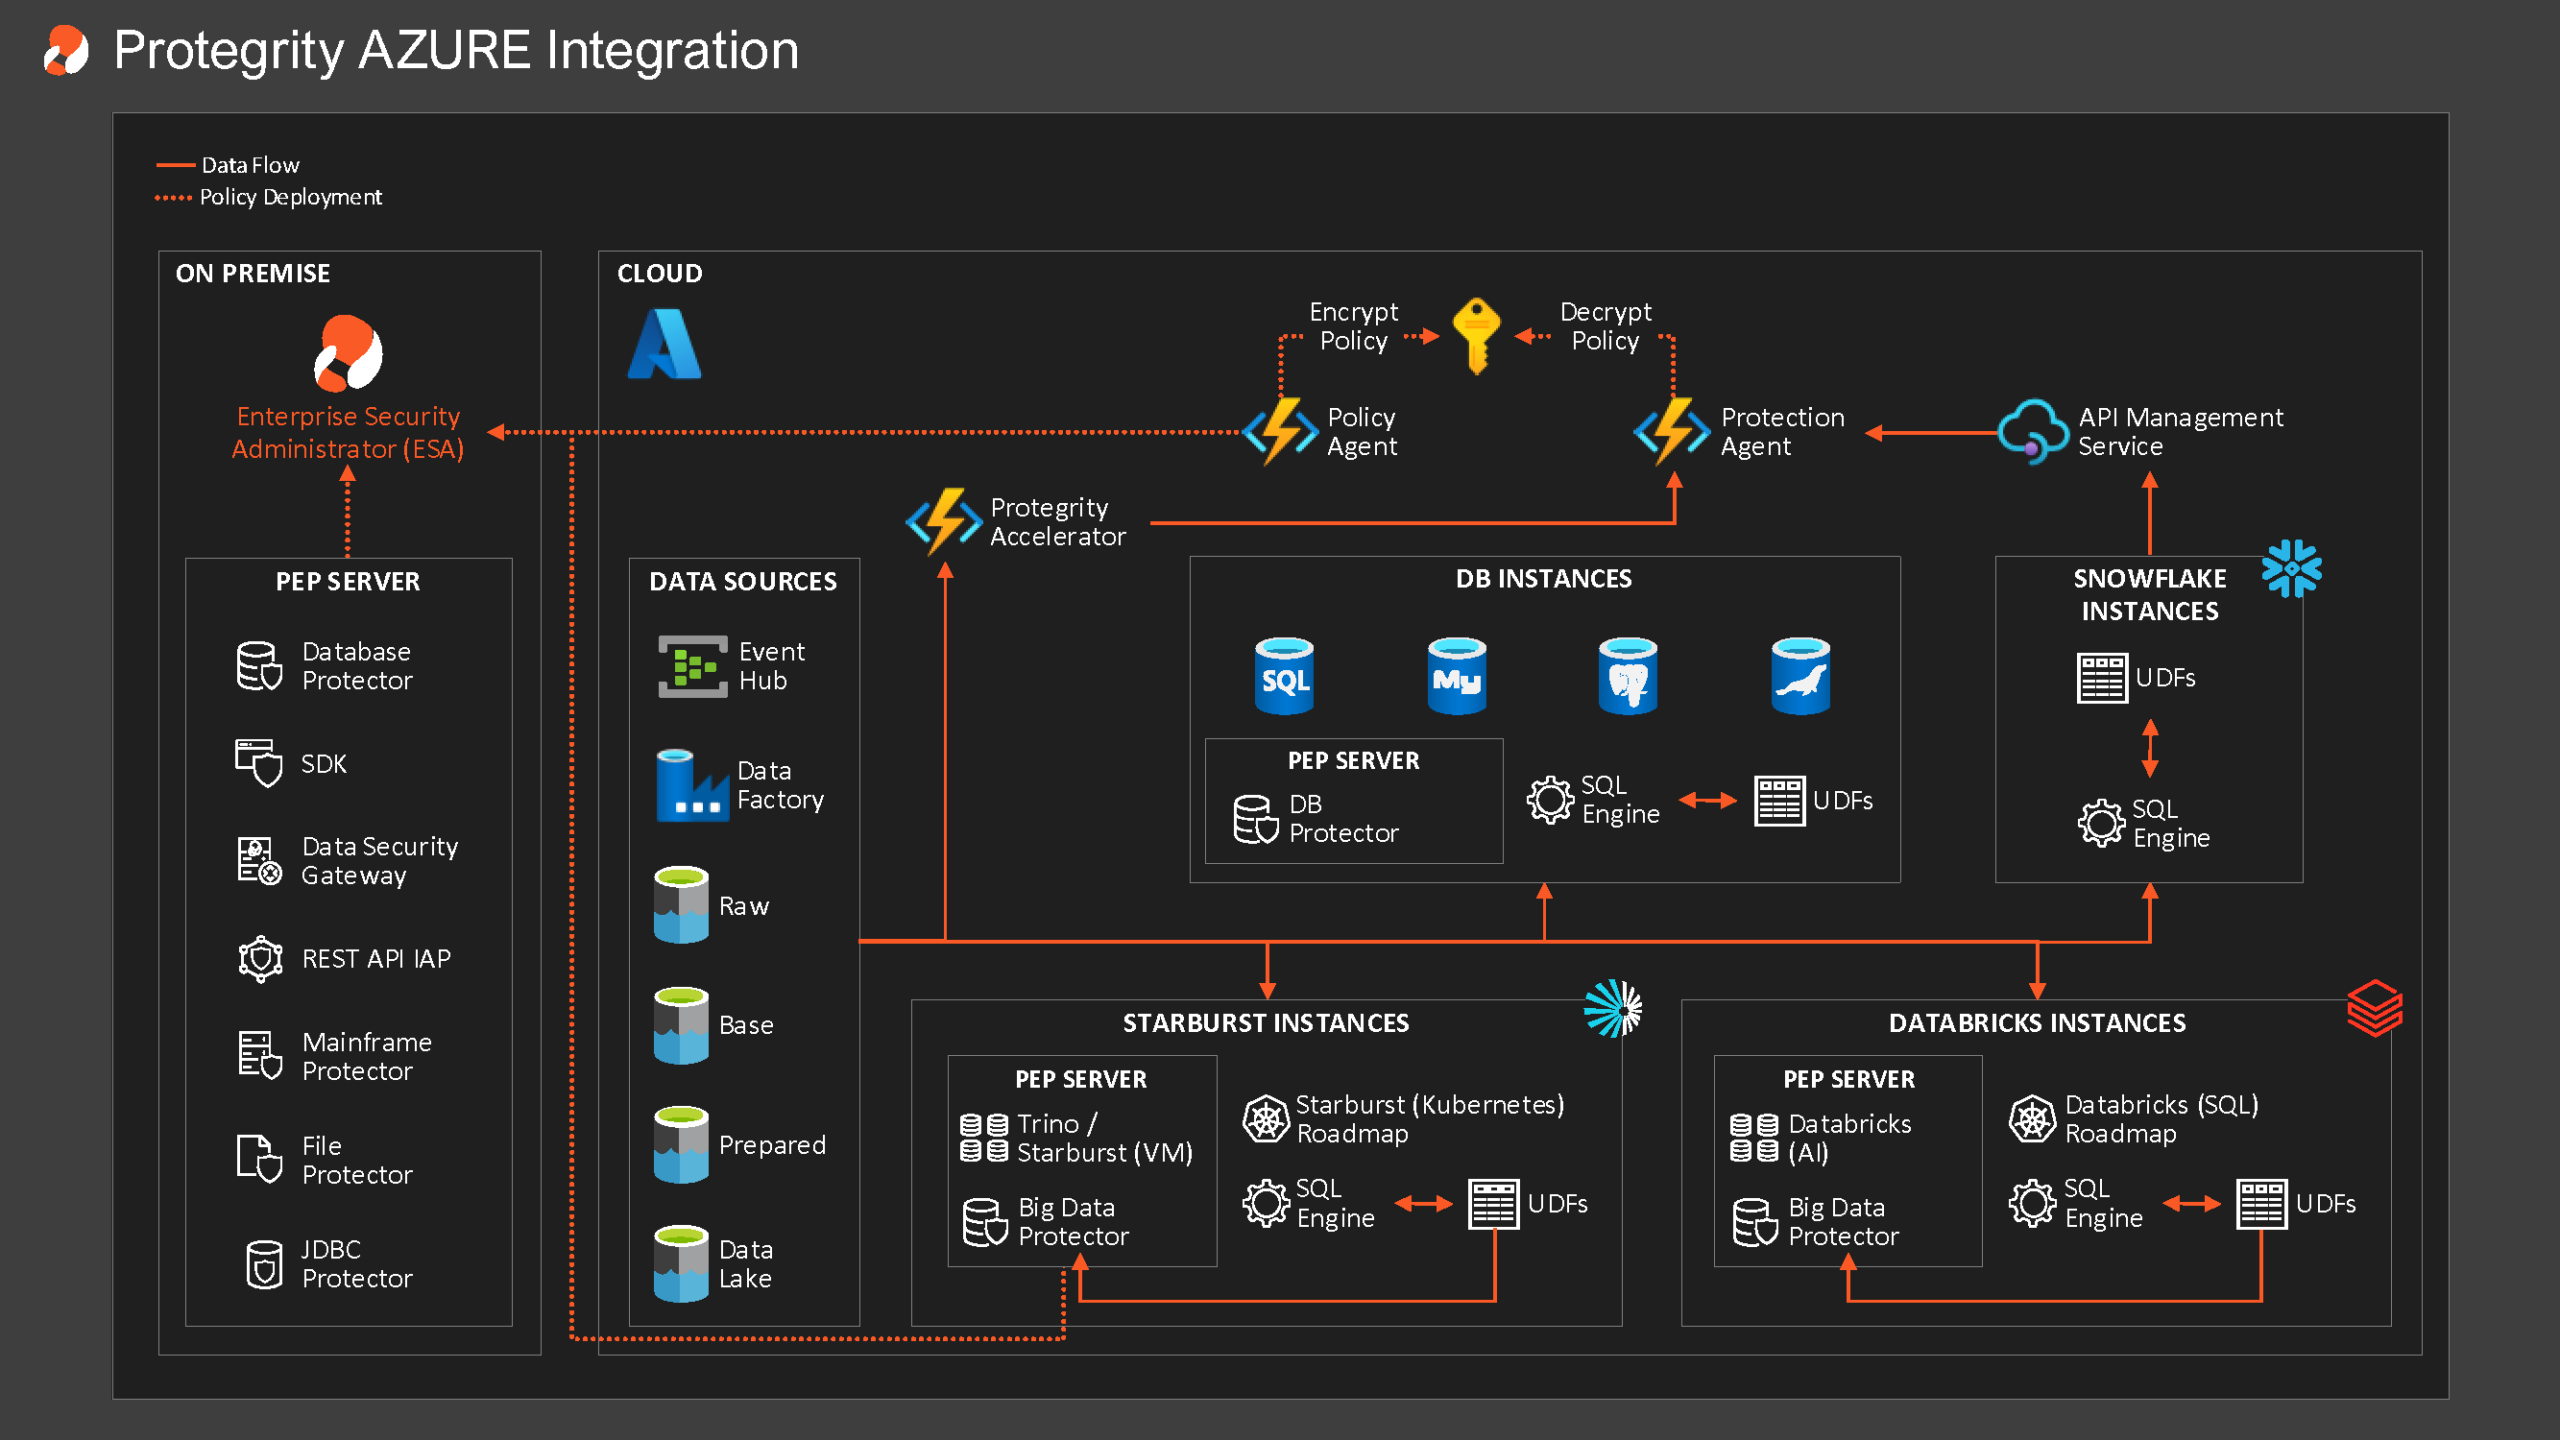
Task: Select the MySQL database icon
Action: (1456, 676)
